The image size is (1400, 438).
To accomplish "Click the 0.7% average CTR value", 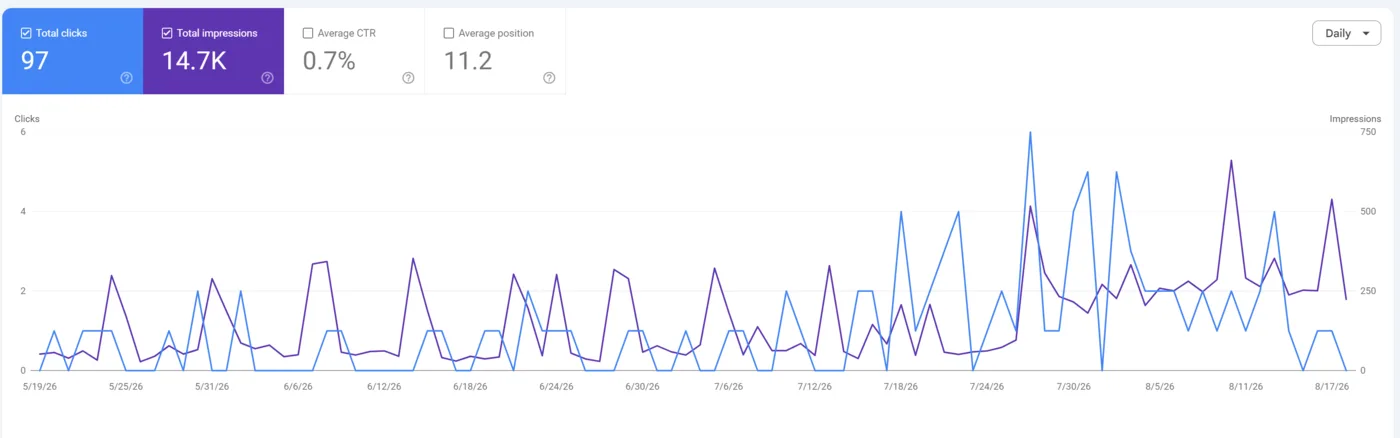I will coord(329,61).
